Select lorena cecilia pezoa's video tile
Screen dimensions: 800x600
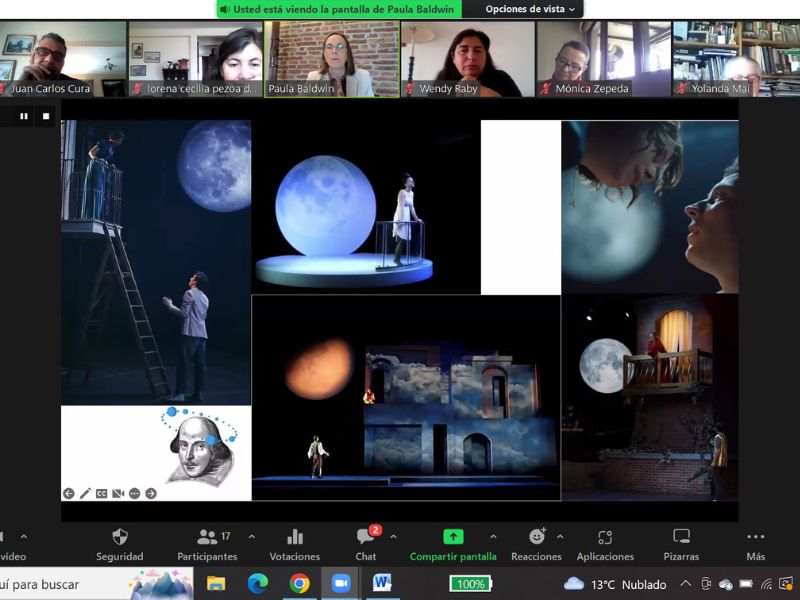point(195,59)
